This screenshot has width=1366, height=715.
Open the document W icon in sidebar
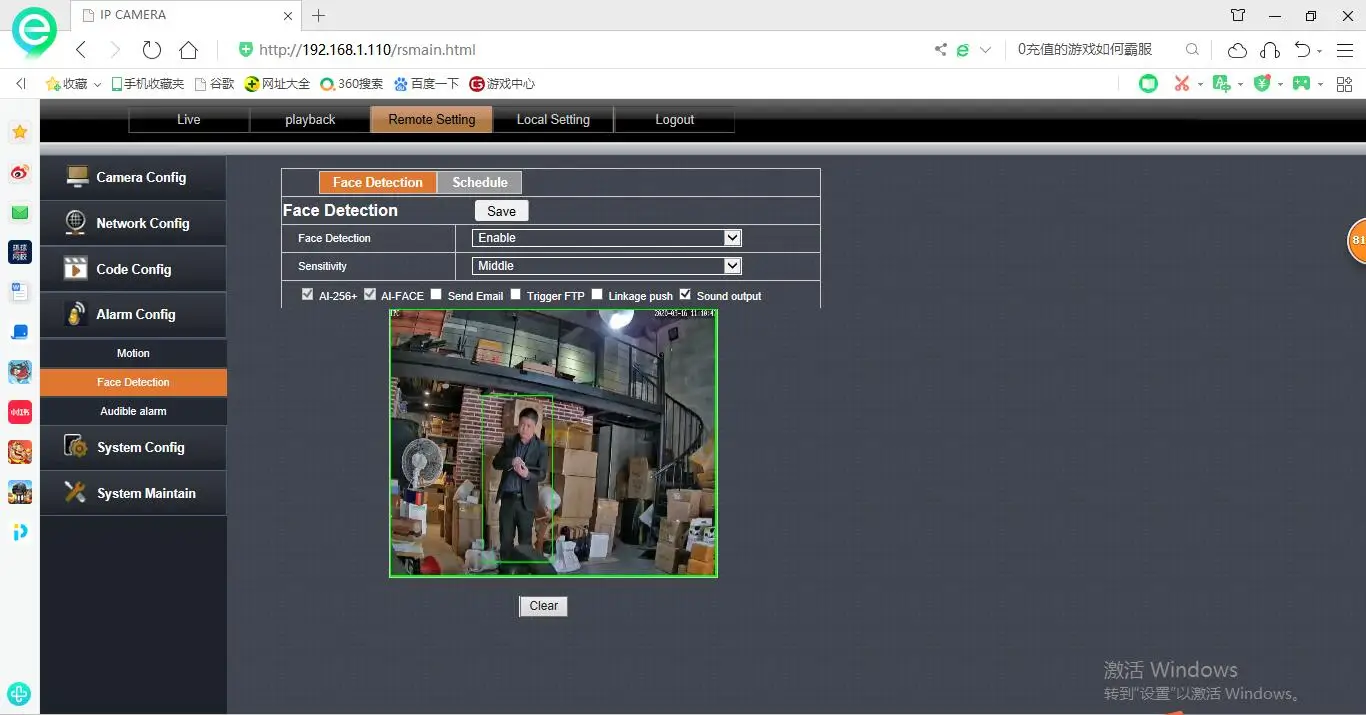pyautogui.click(x=20, y=292)
